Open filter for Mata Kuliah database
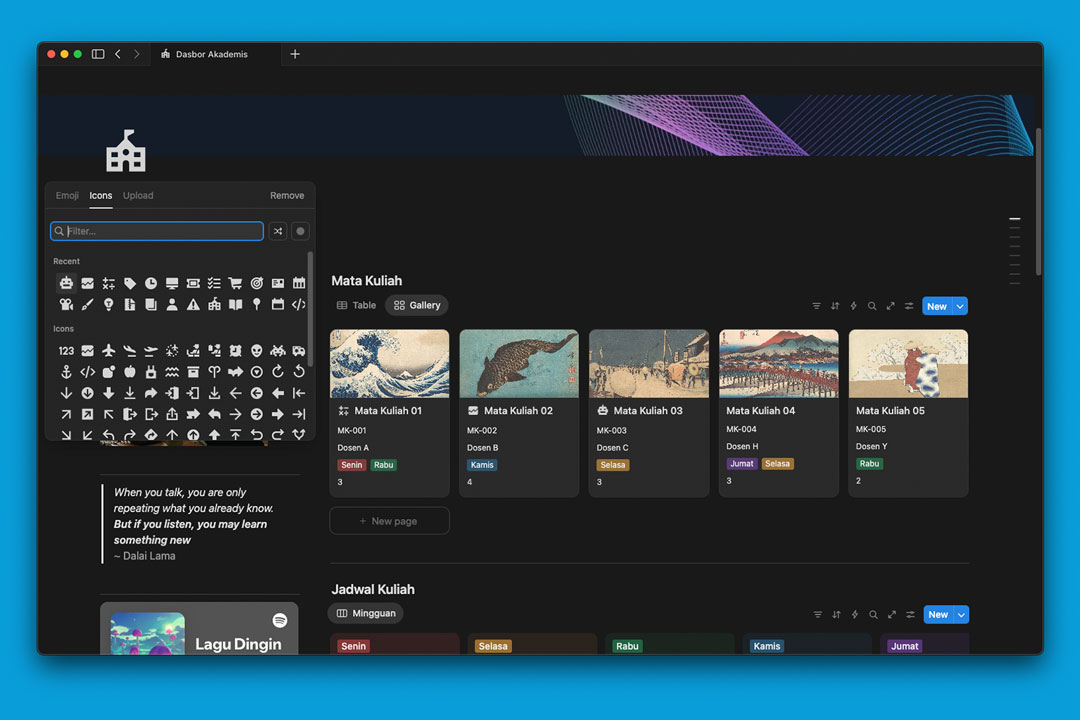 (816, 306)
